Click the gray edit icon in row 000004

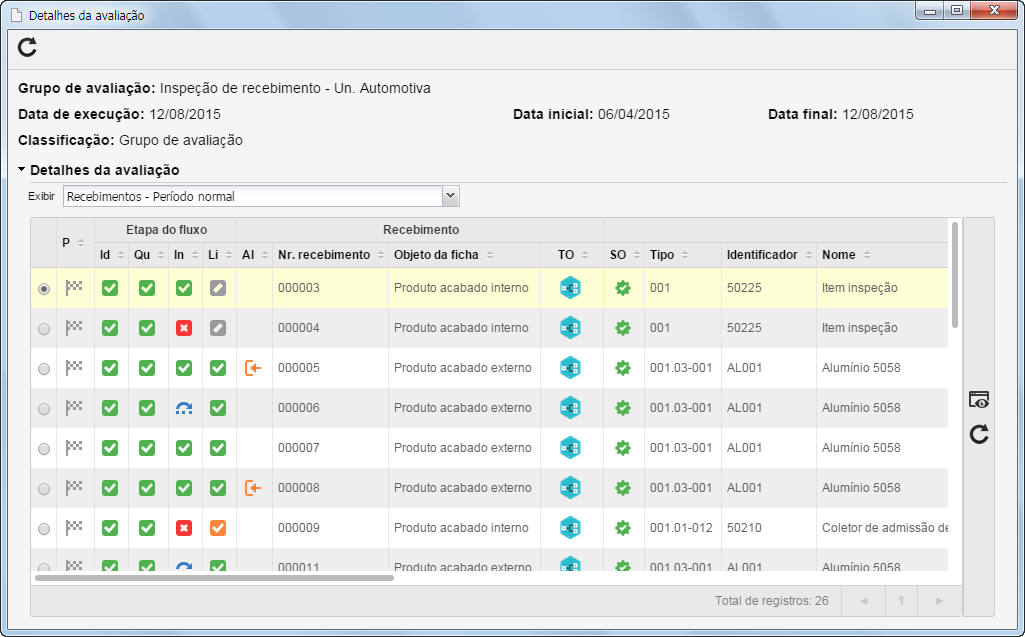coord(218,328)
